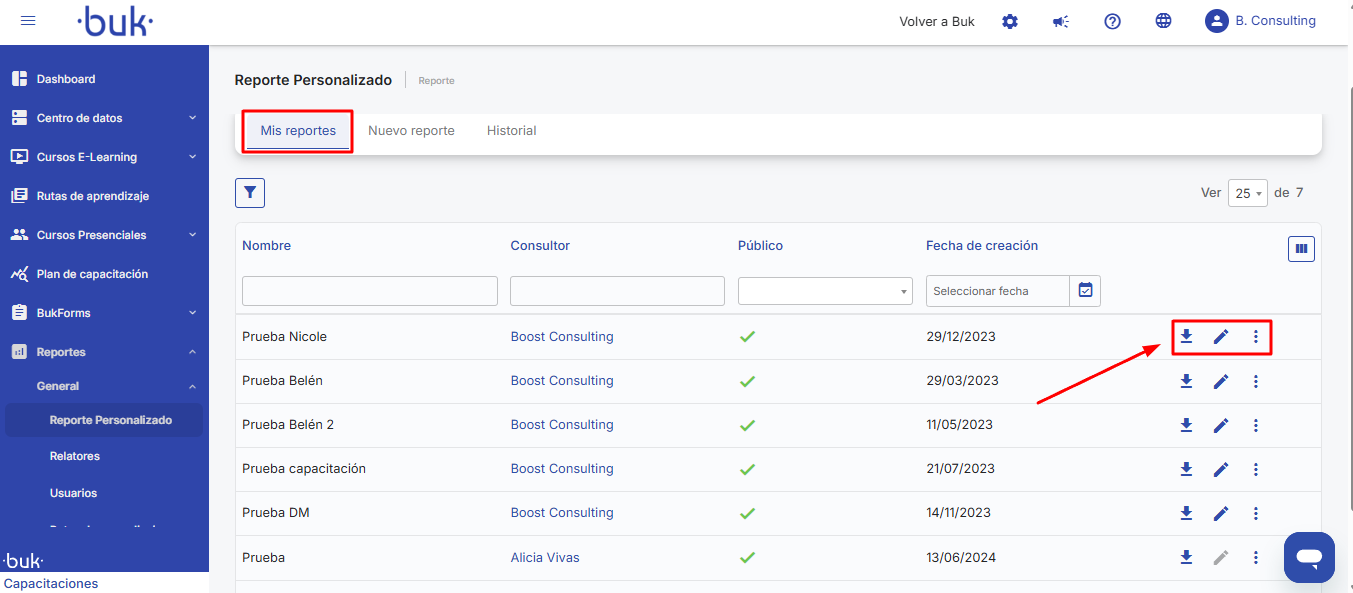Image resolution: width=1353 pixels, height=593 pixels.
Task: Open the chat support widget
Action: click(x=1309, y=557)
